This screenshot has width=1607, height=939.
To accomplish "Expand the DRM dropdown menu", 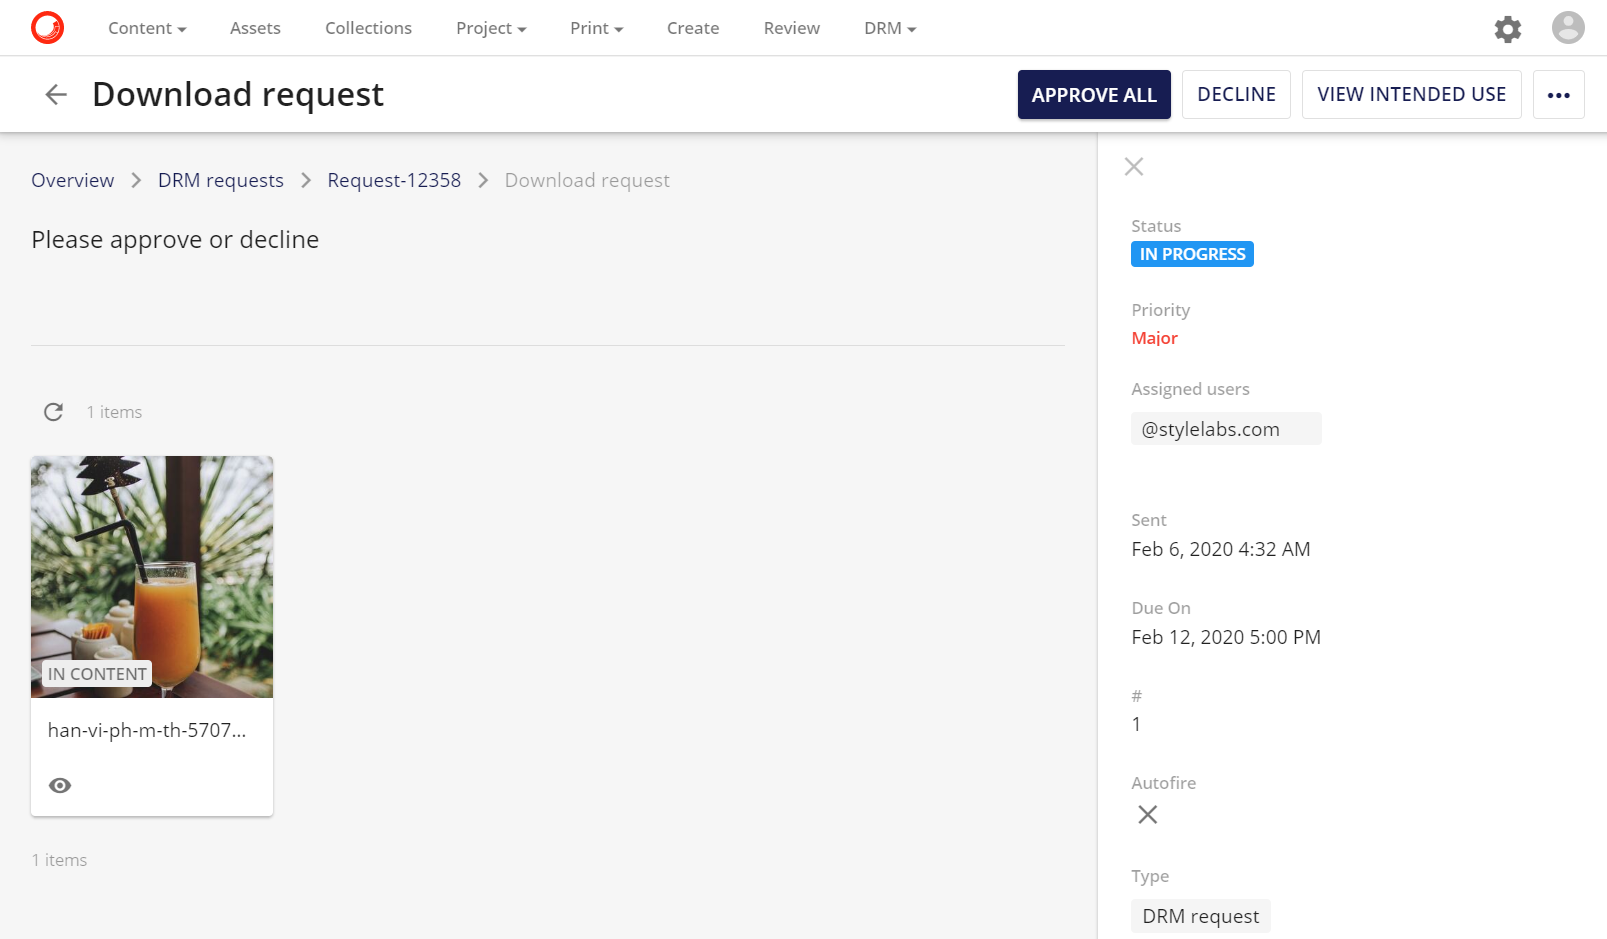I will (x=888, y=28).
